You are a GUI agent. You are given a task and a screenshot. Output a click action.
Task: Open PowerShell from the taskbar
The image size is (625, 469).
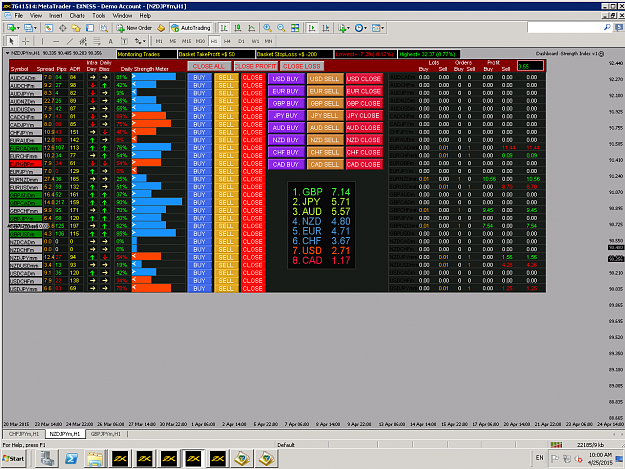(x=71, y=459)
